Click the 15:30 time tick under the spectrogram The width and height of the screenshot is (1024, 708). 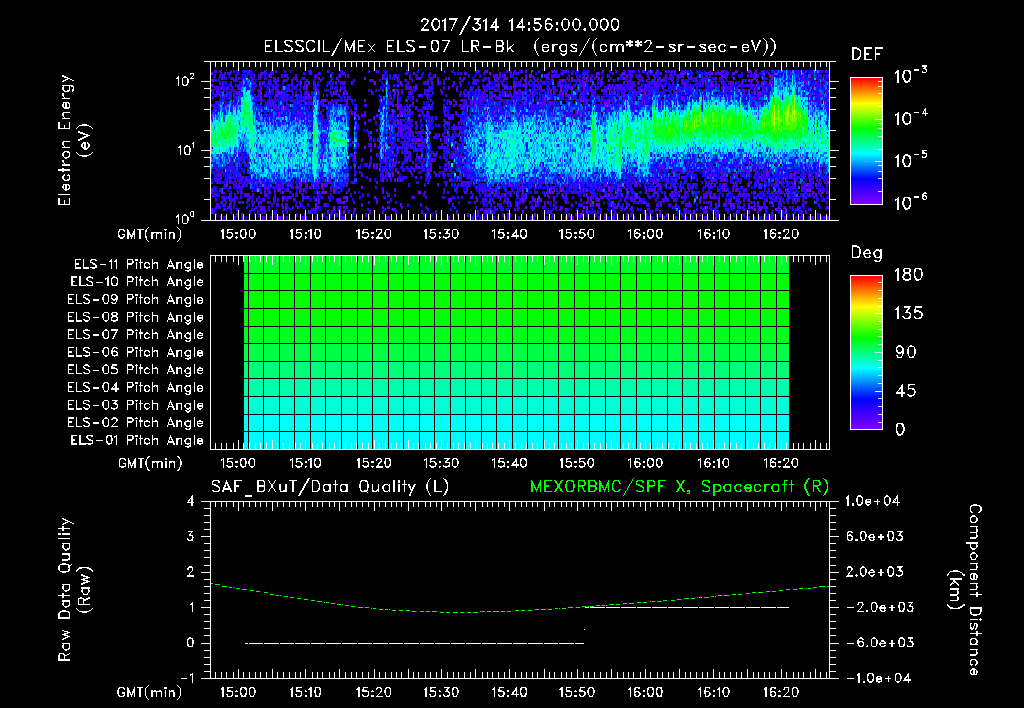coord(441,234)
